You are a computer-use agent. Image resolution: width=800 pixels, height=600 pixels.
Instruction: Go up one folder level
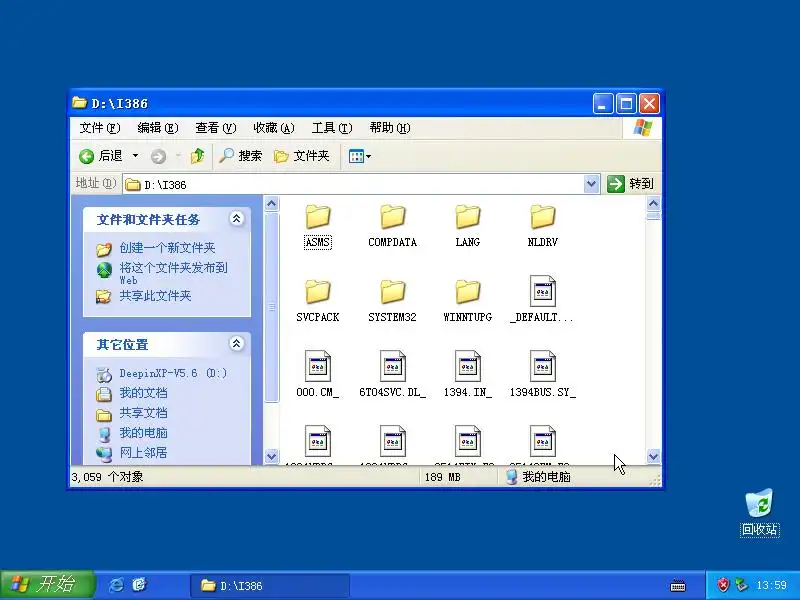click(x=197, y=156)
